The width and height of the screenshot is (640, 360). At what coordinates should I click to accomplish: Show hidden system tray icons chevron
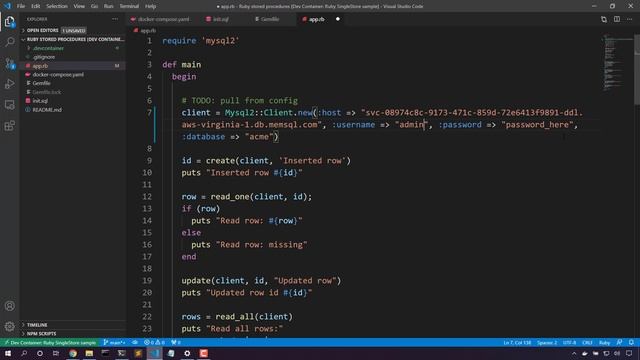pyautogui.click(x=574, y=353)
